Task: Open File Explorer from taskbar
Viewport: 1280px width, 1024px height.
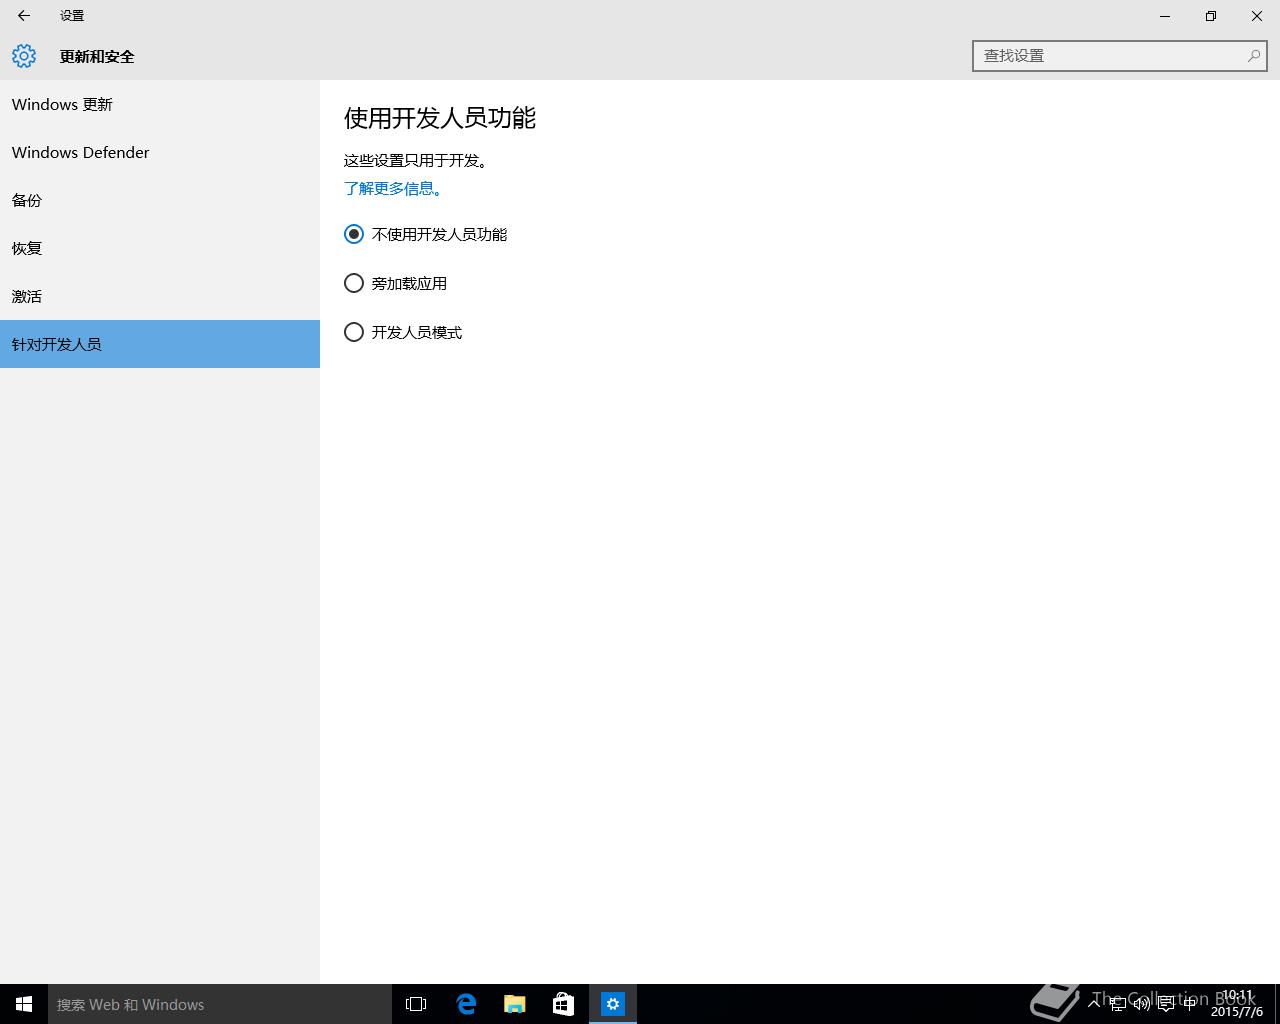Action: pyautogui.click(x=515, y=1004)
